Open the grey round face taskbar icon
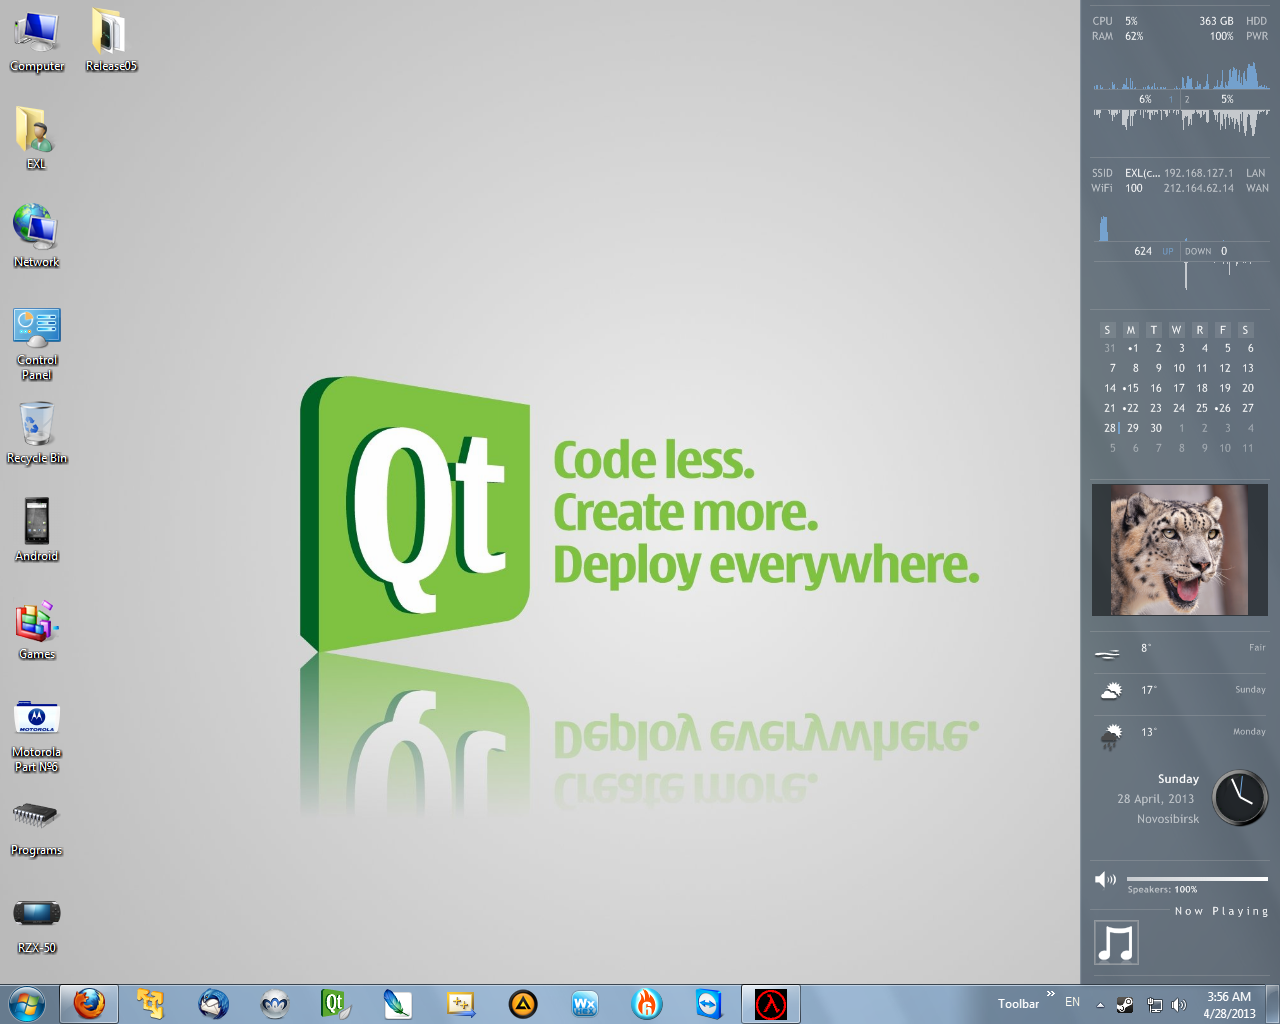The image size is (1280, 1024). tap(274, 1004)
